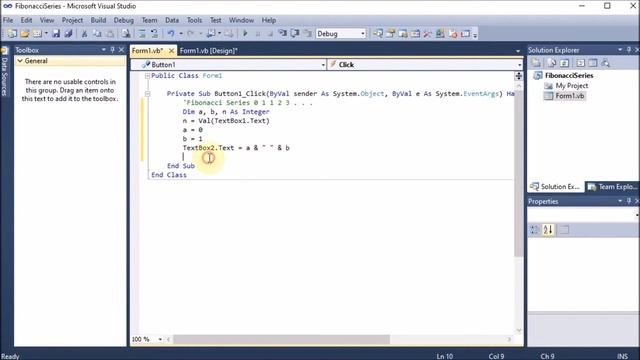This screenshot has height=360, width=640.
Task: Switch to the Team Explorer tab
Action: pyautogui.click(x=612, y=187)
